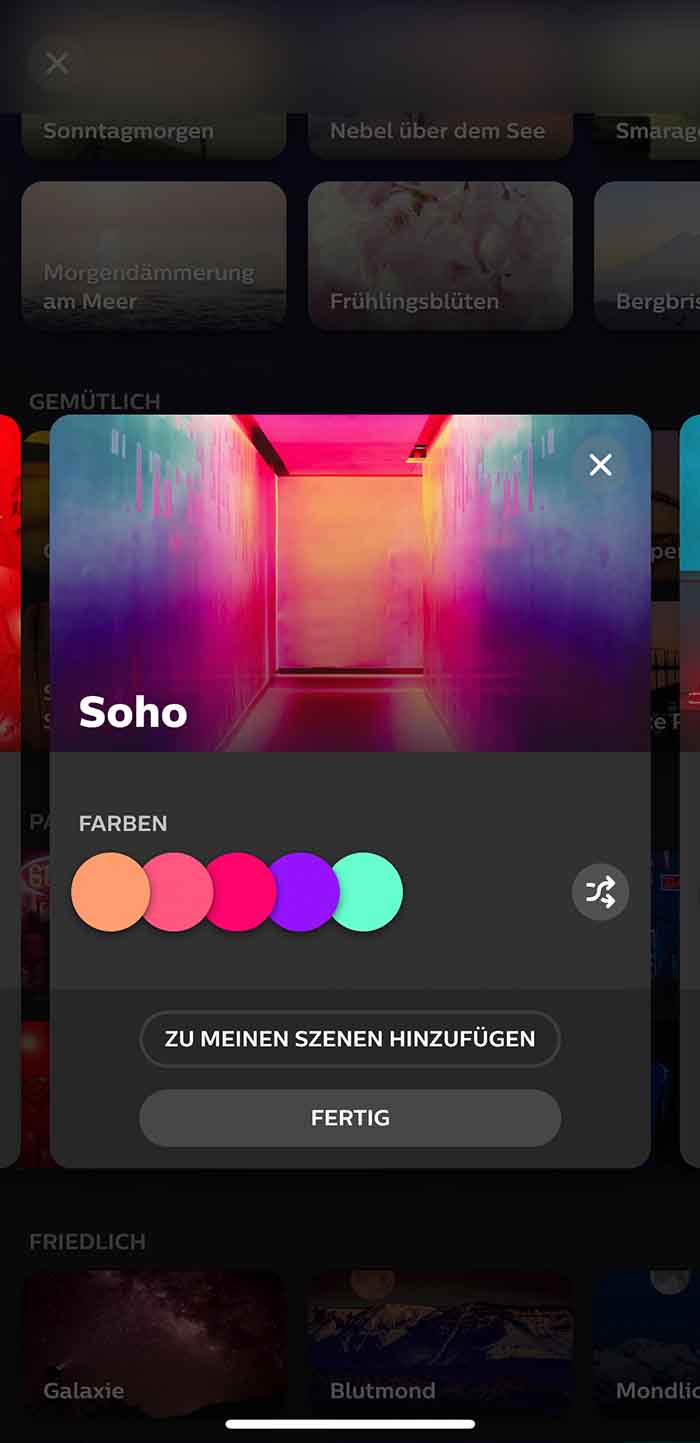Choose the Morgendämmerung am Meer scene
Viewport: 700px width, 1443px height.
click(154, 256)
